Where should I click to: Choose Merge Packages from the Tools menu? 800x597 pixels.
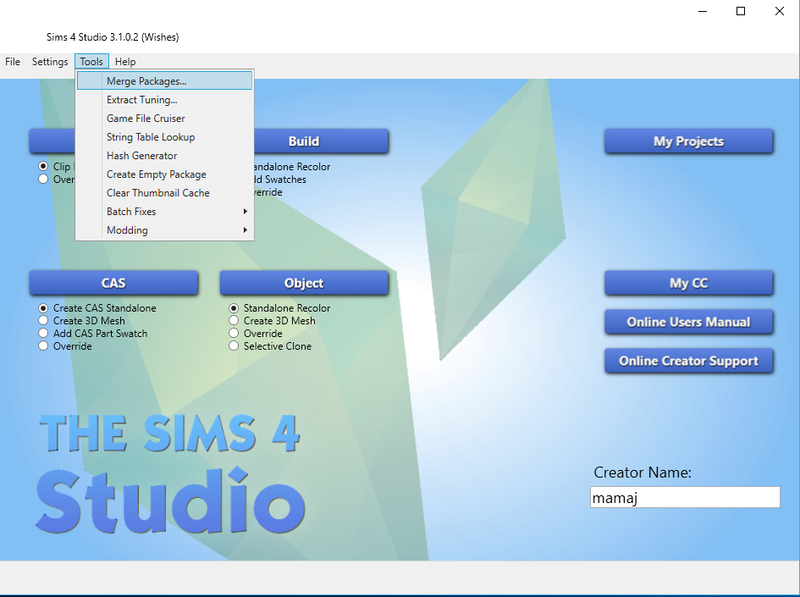pyautogui.click(x=164, y=81)
